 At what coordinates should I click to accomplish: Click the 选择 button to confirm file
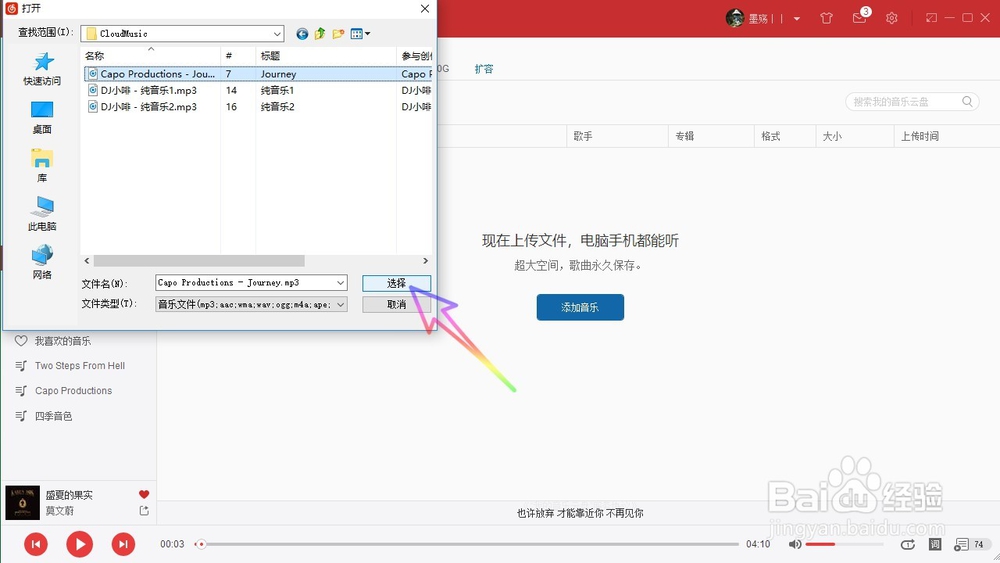pyautogui.click(x=396, y=283)
